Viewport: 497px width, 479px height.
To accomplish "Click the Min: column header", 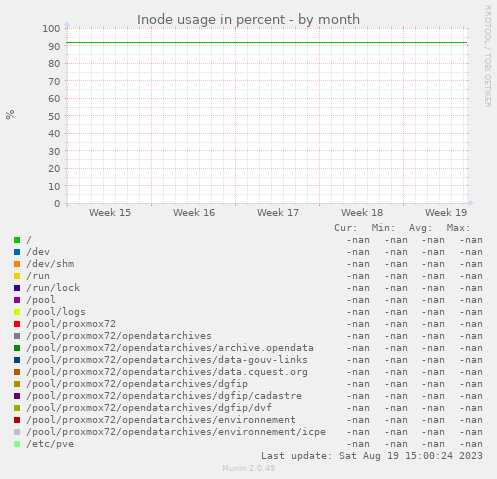I will (x=383, y=228).
